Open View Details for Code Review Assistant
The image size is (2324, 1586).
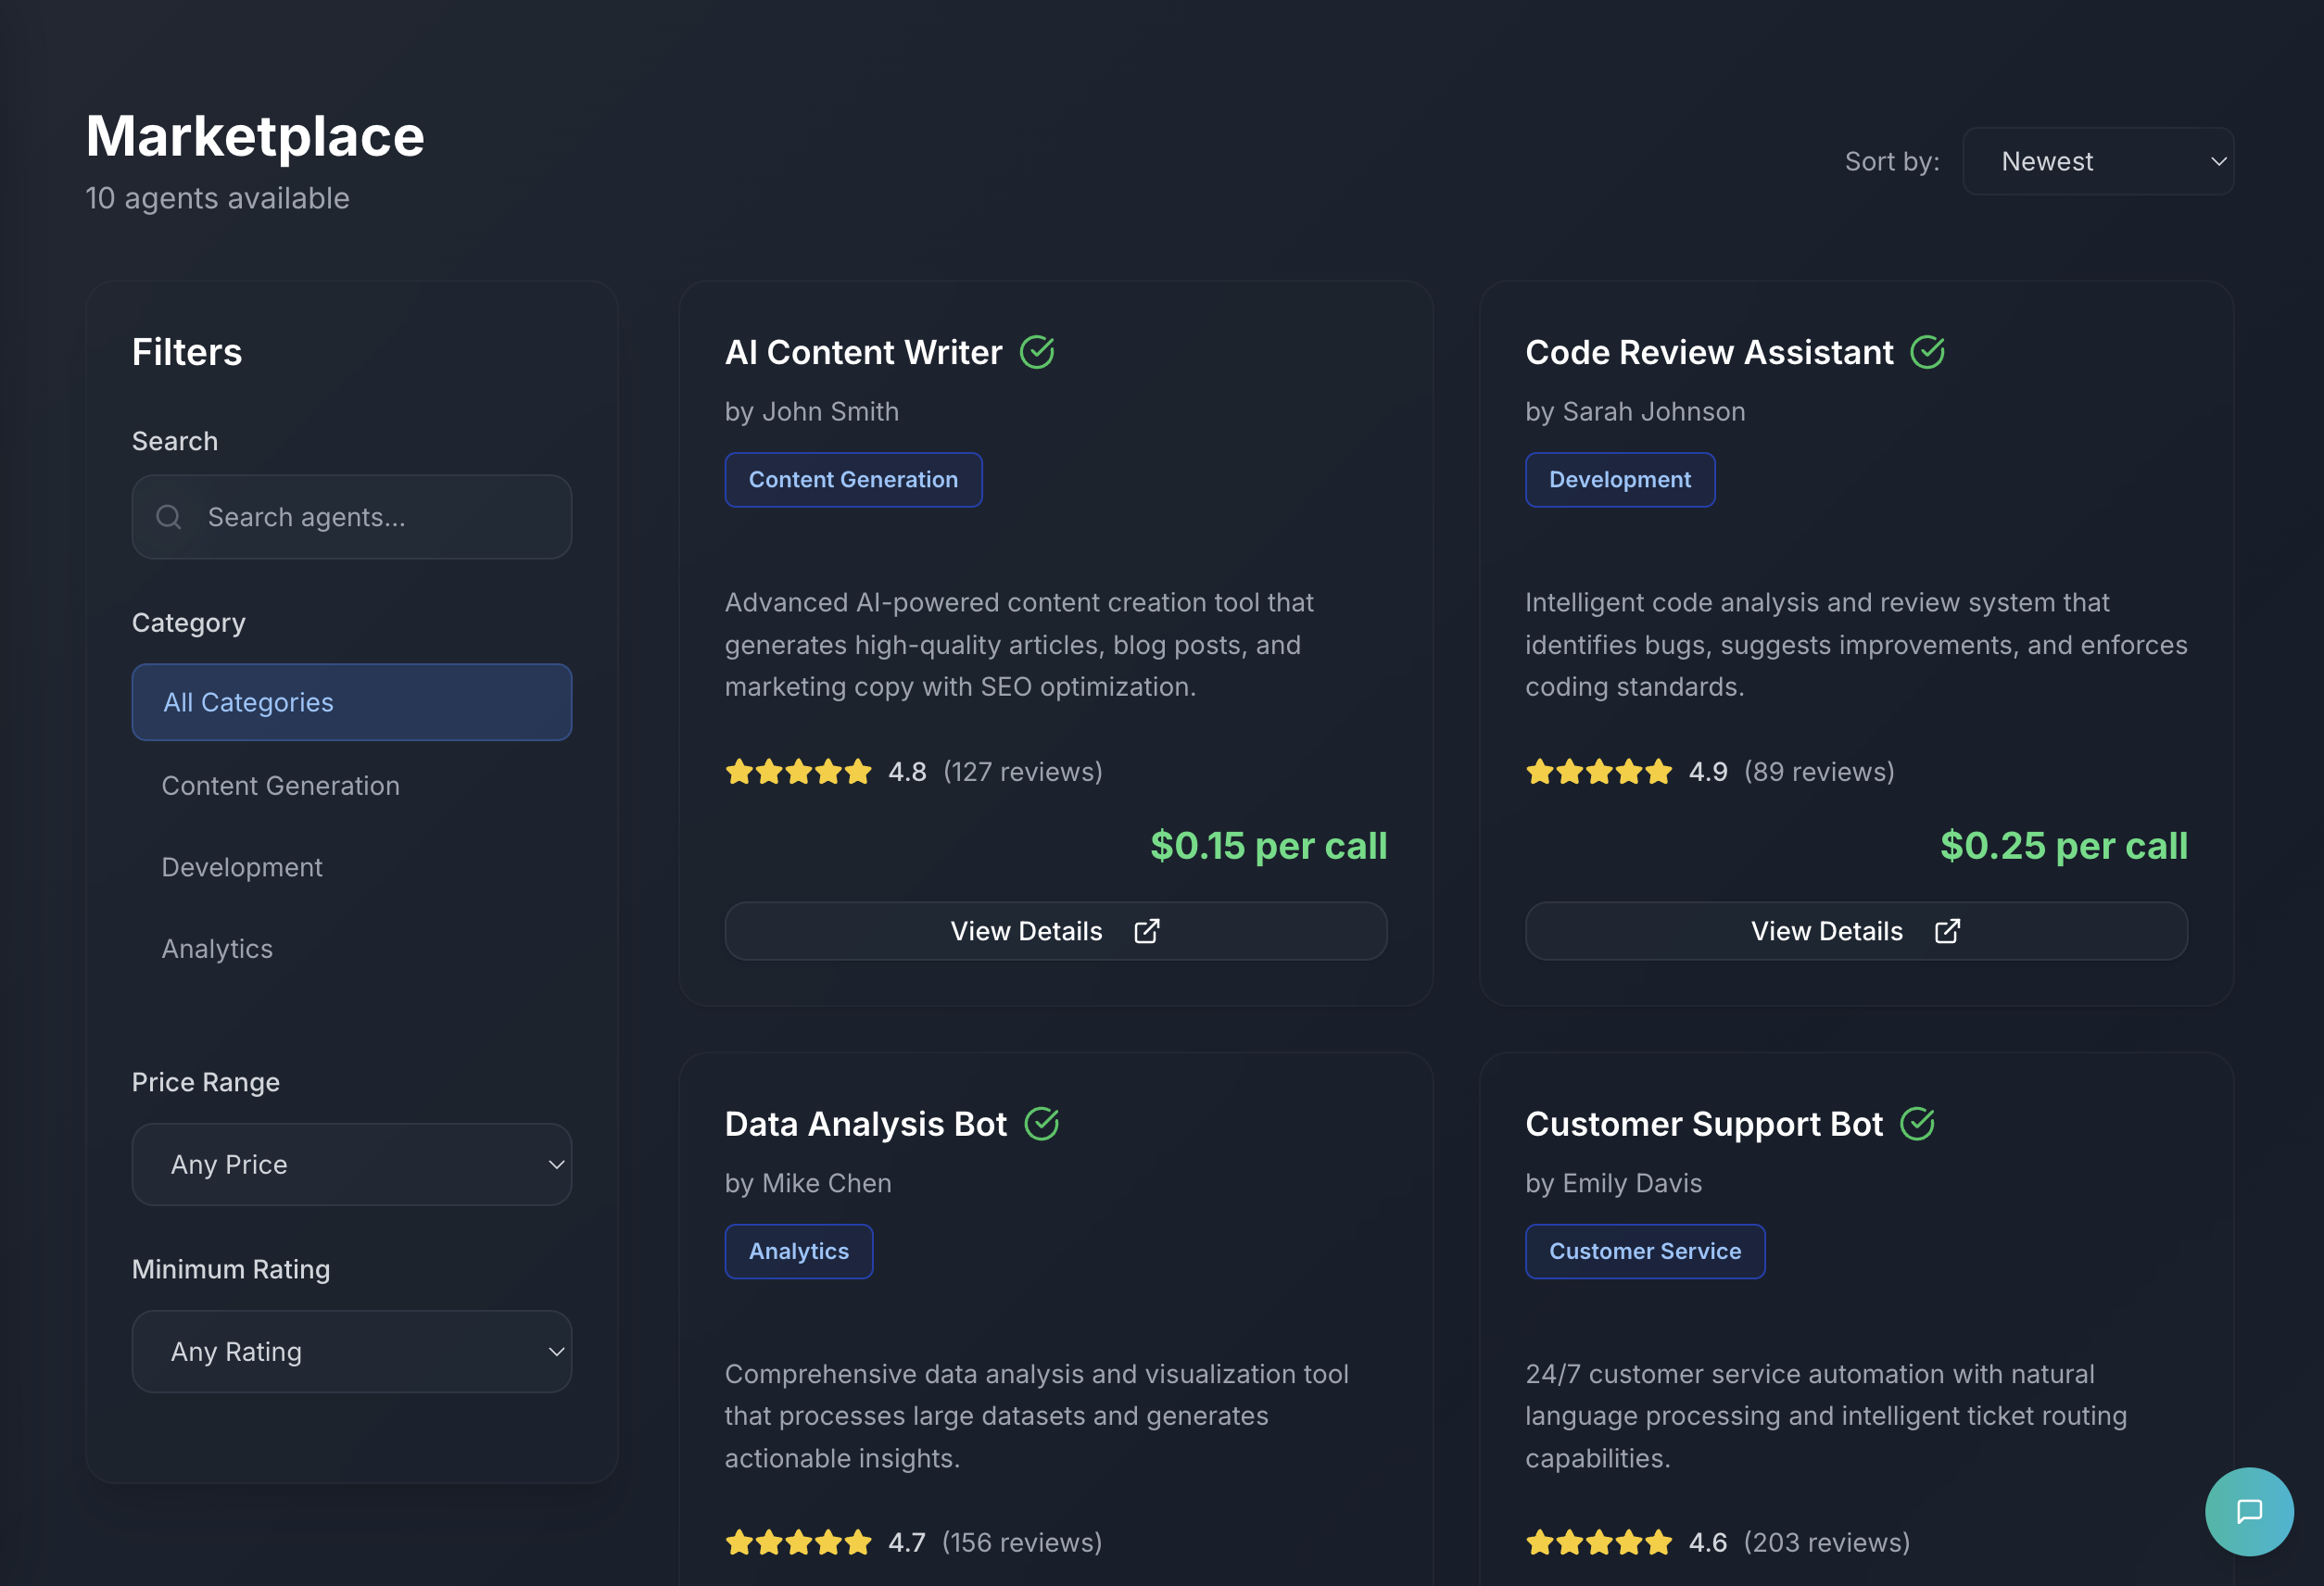pos(1856,931)
